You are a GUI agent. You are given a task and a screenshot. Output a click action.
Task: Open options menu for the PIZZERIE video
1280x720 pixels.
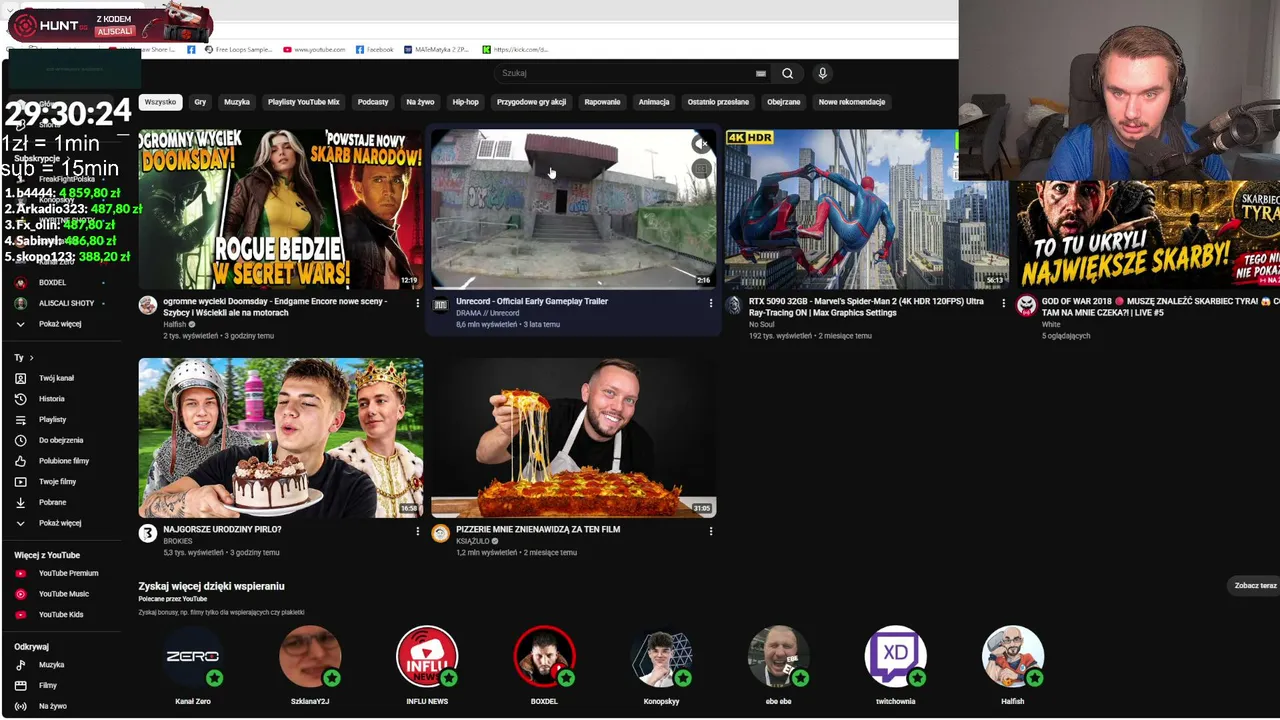[x=711, y=531]
